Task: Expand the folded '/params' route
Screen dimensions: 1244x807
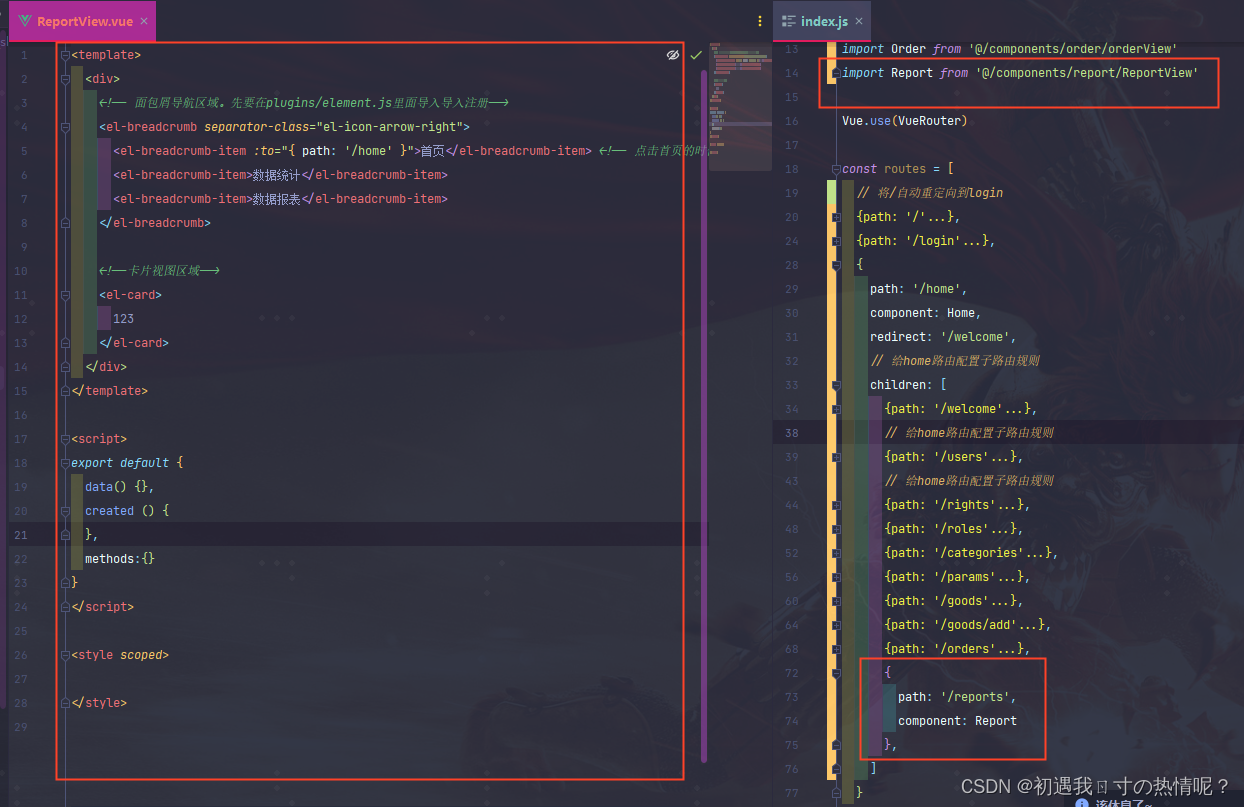Action: tap(836, 577)
